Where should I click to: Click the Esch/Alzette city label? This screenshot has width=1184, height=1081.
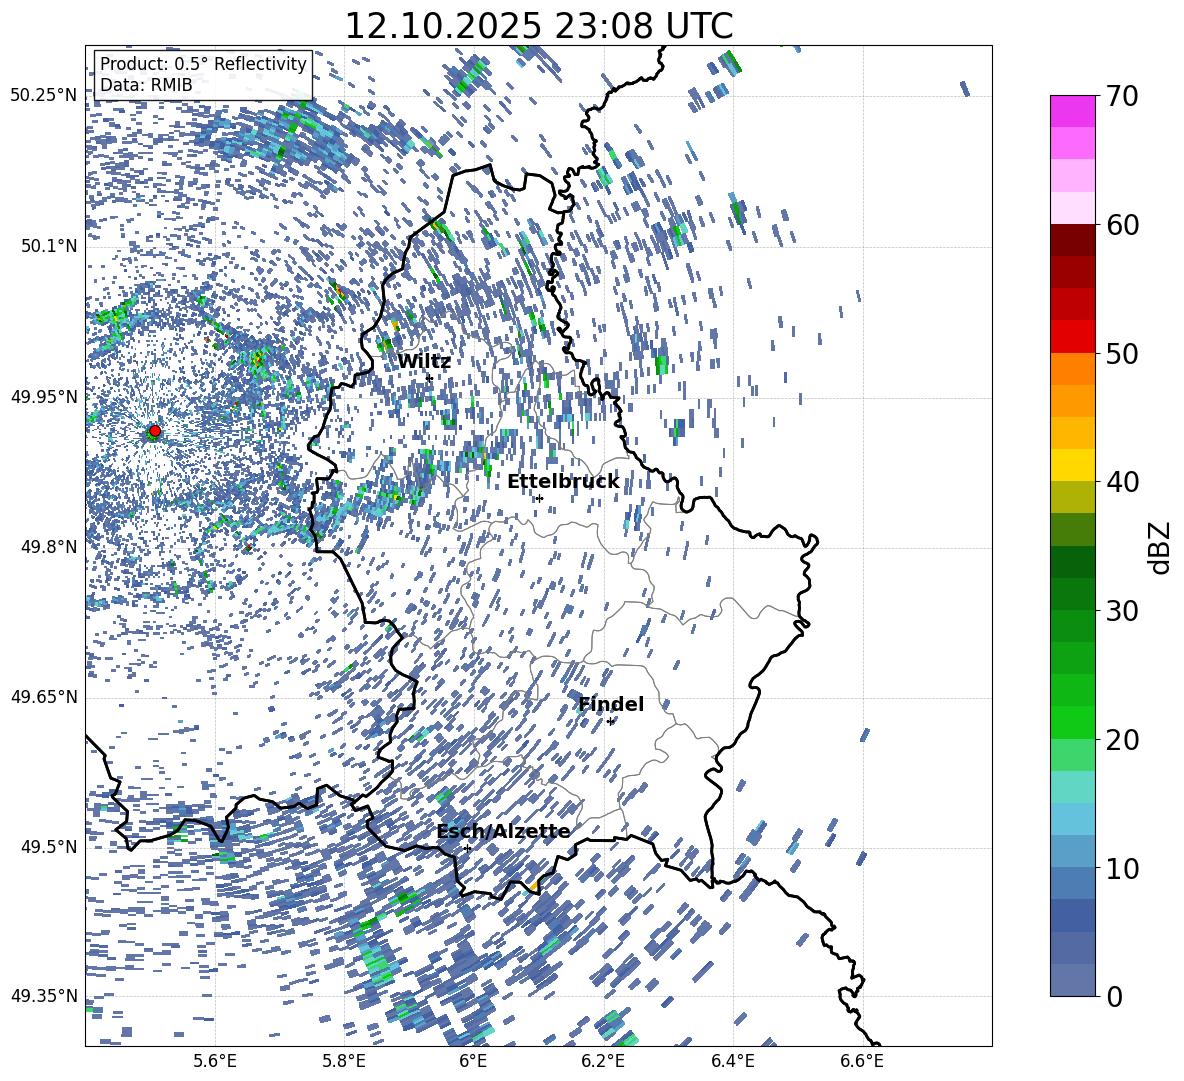[x=504, y=832]
